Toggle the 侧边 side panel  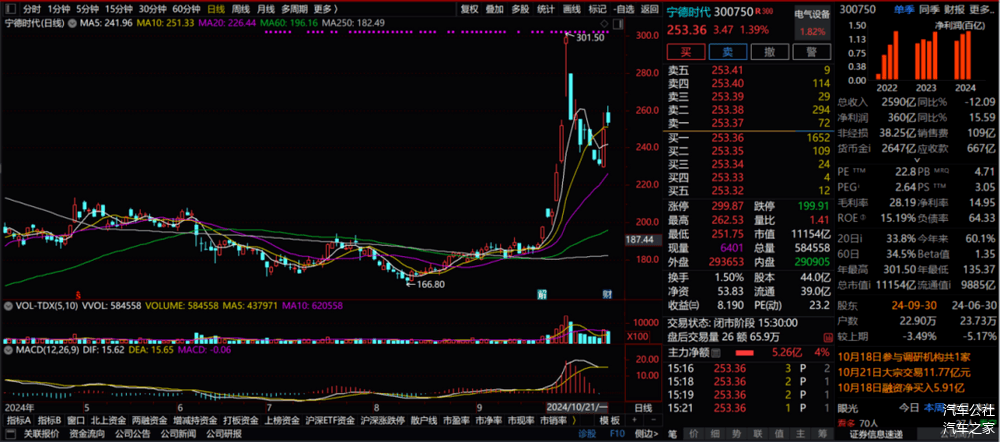click(647, 434)
